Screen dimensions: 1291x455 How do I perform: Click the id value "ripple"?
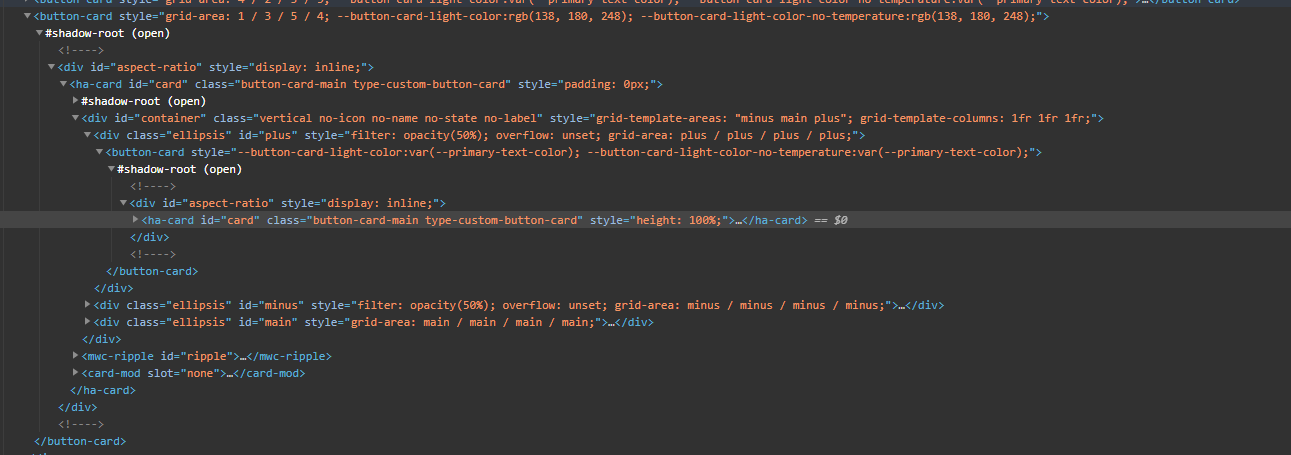[x=209, y=356]
